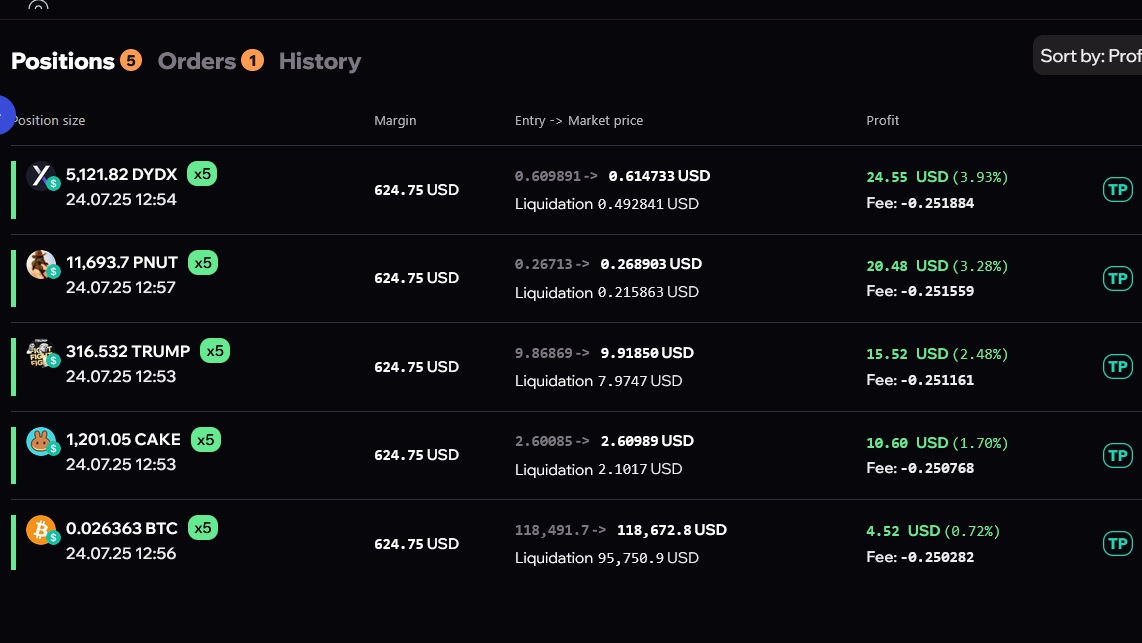The image size is (1142, 643).
Task: Click TRUMP market price 9.91850 USD
Action: coord(647,353)
